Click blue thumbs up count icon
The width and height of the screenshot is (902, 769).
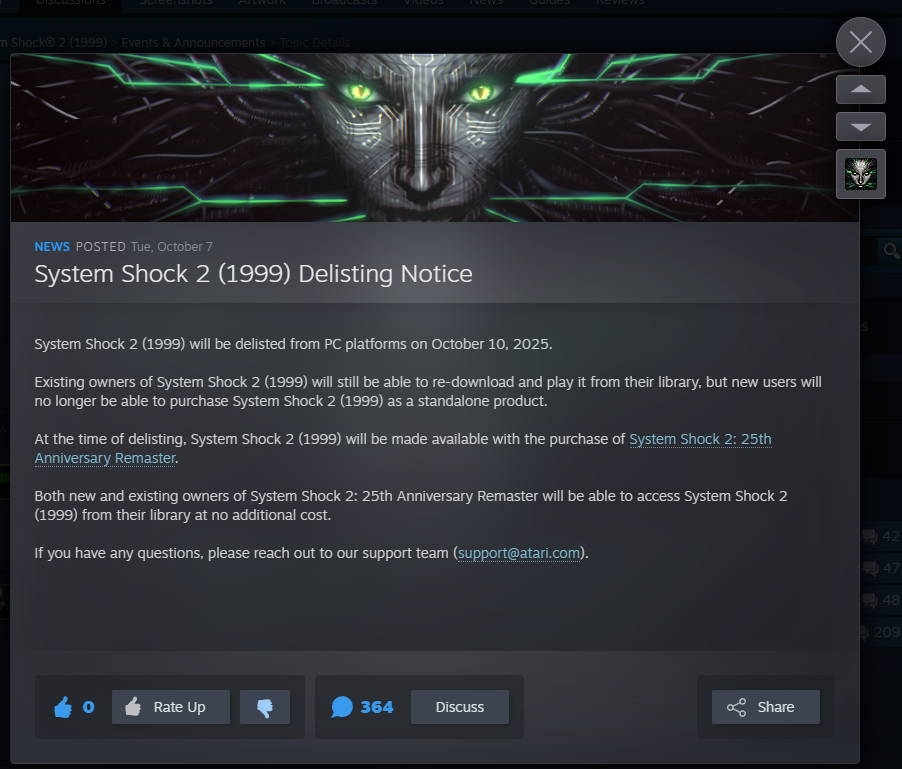coord(63,707)
